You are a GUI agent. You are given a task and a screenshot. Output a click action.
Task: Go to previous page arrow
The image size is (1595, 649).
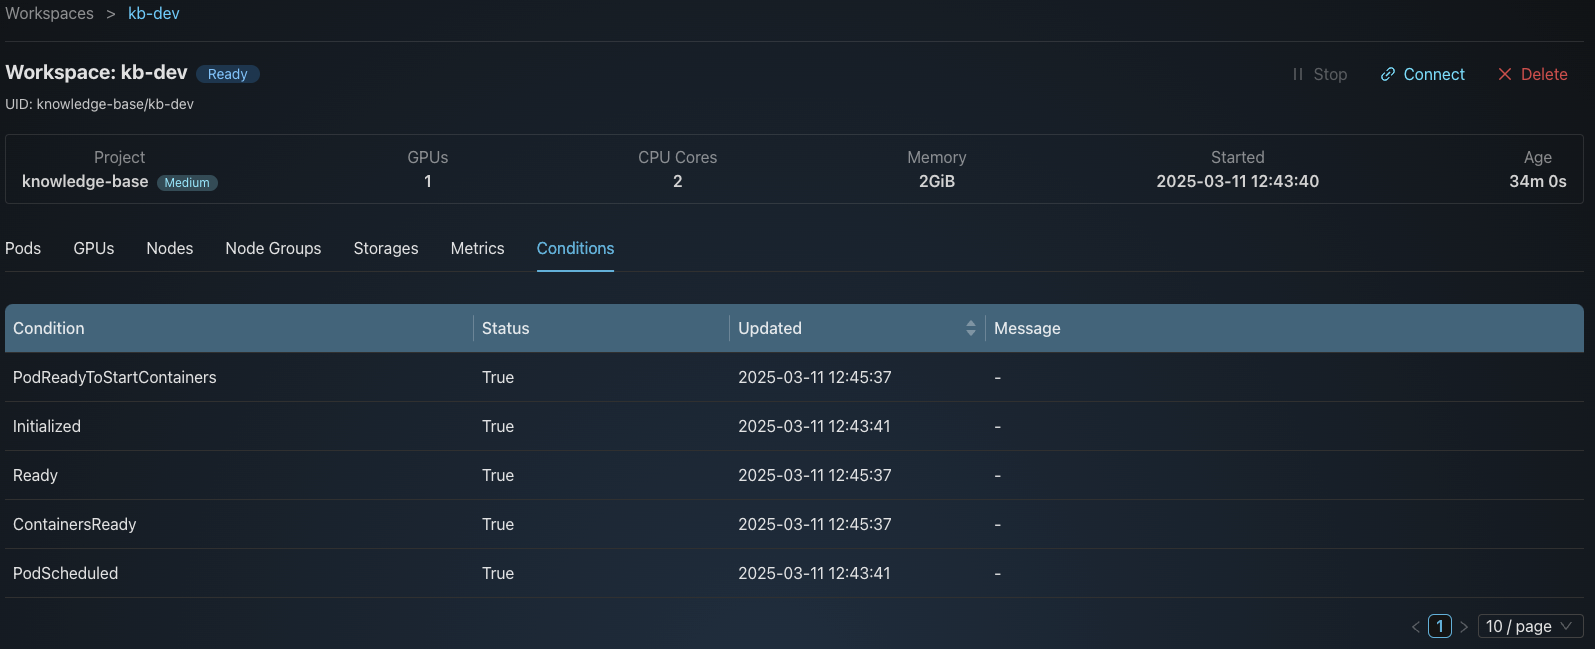coord(1415,627)
